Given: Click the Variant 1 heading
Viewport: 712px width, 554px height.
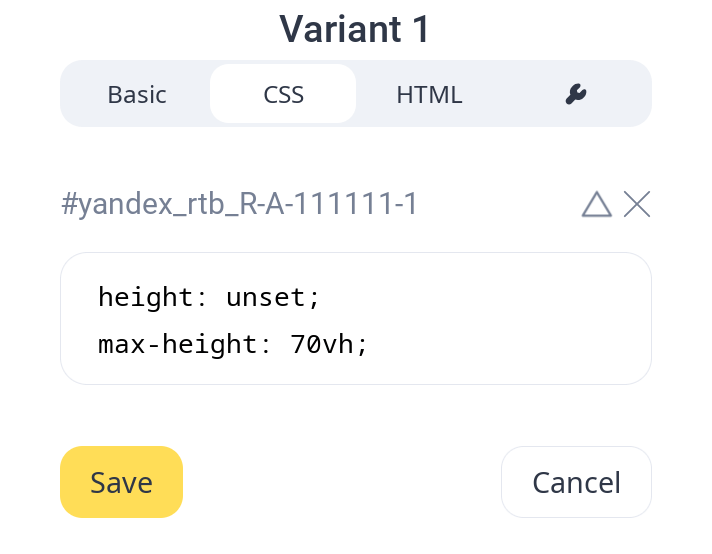Looking at the screenshot, I should (355, 28).
